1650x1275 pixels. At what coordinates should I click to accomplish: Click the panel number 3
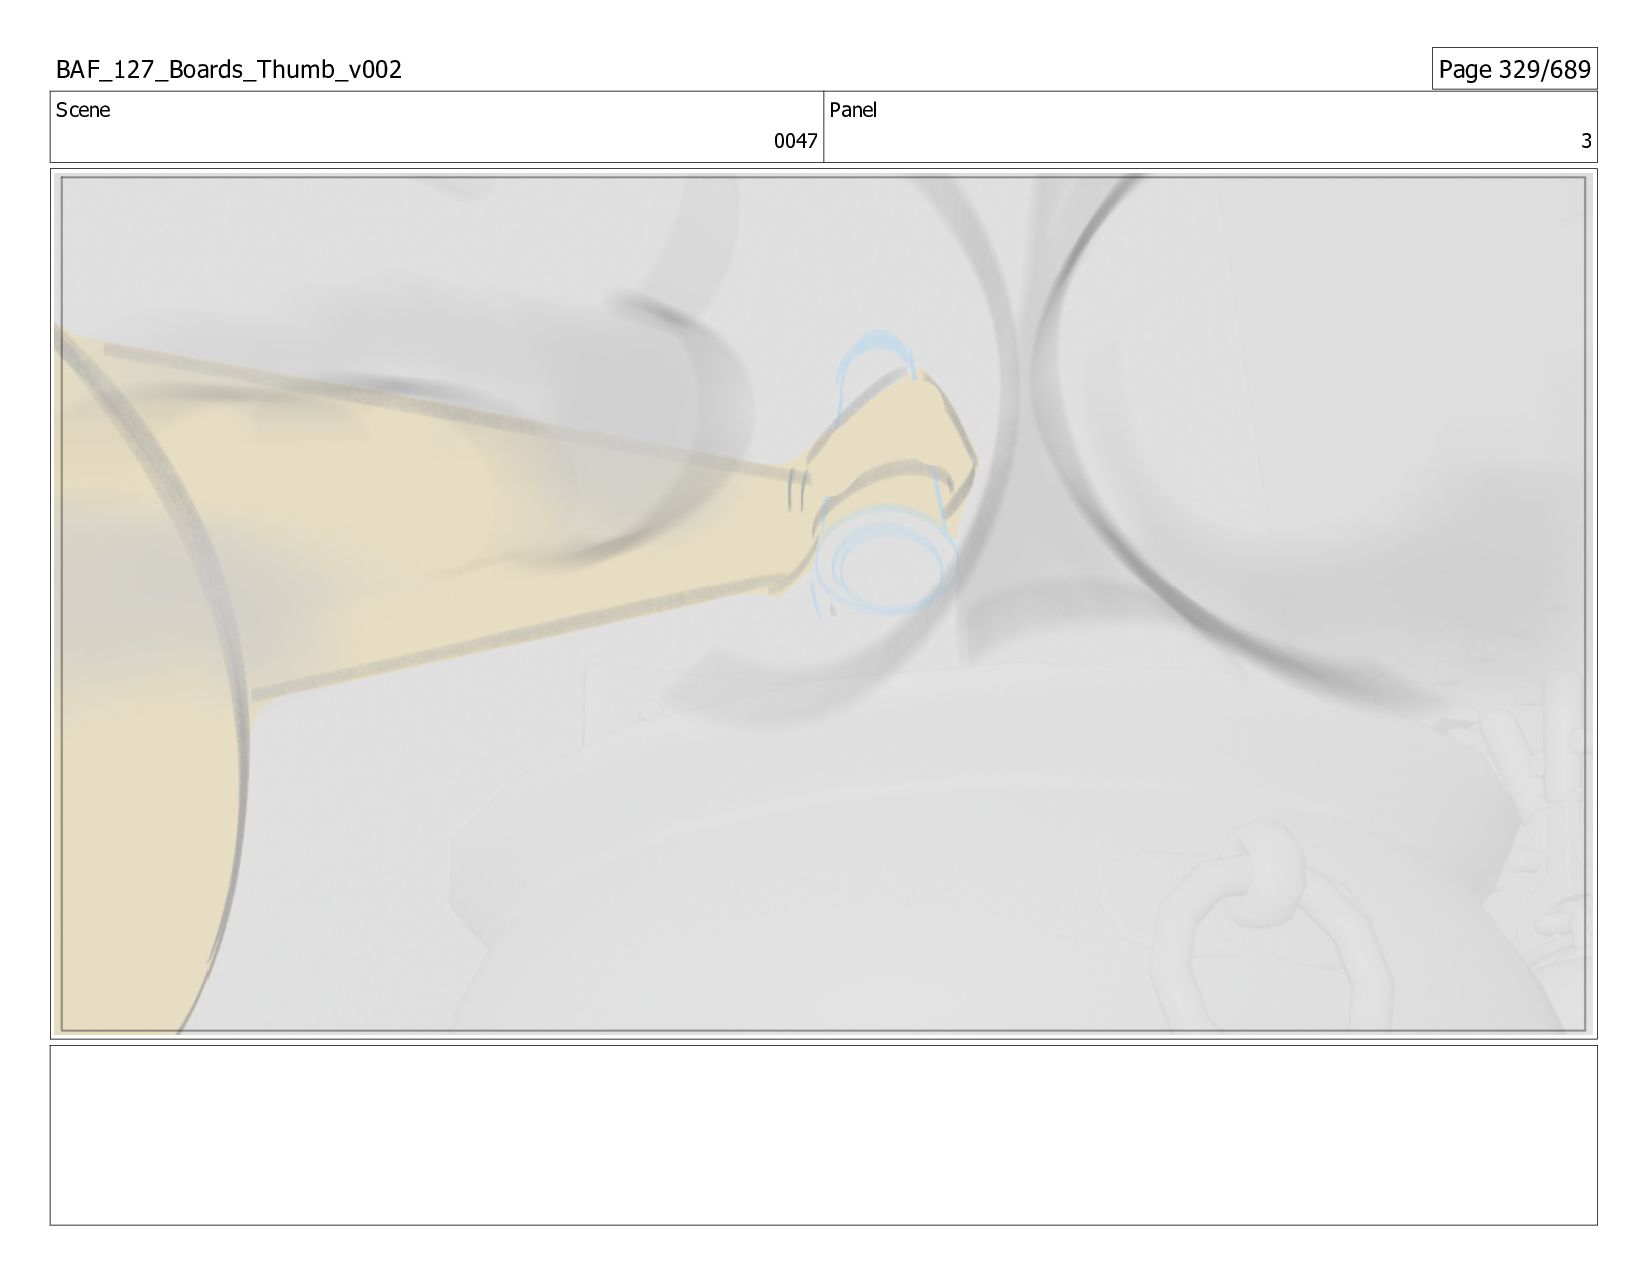[x=1585, y=141]
